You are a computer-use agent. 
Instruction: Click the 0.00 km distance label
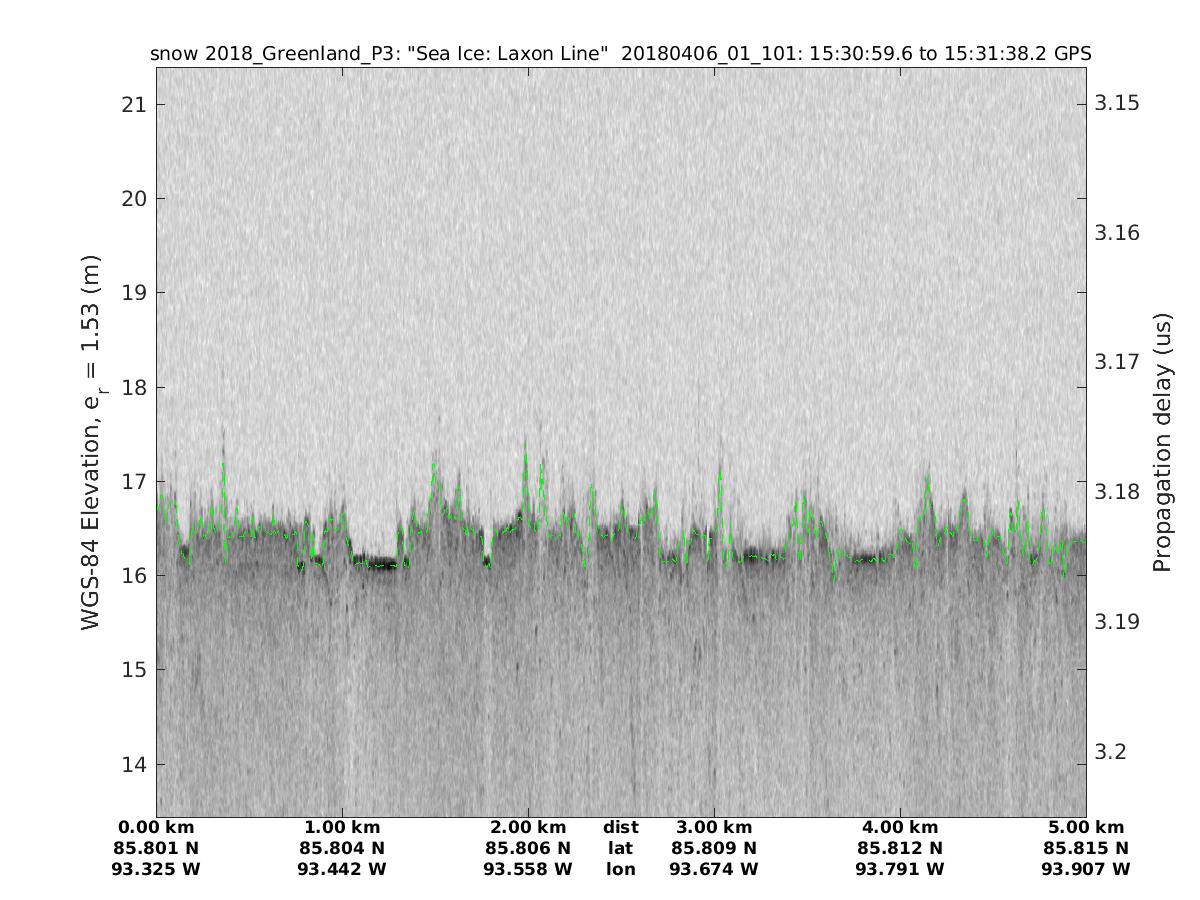[157, 828]
